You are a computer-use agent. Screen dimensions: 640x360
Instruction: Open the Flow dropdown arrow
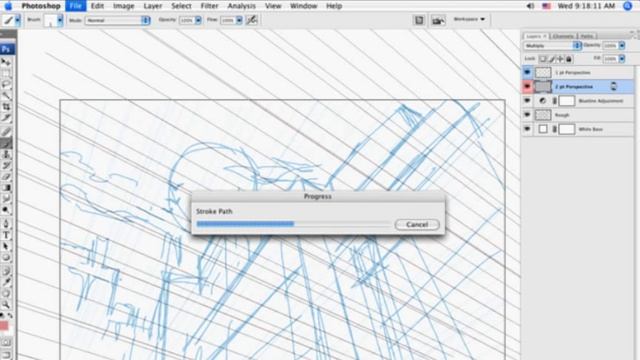click(239, 20)
